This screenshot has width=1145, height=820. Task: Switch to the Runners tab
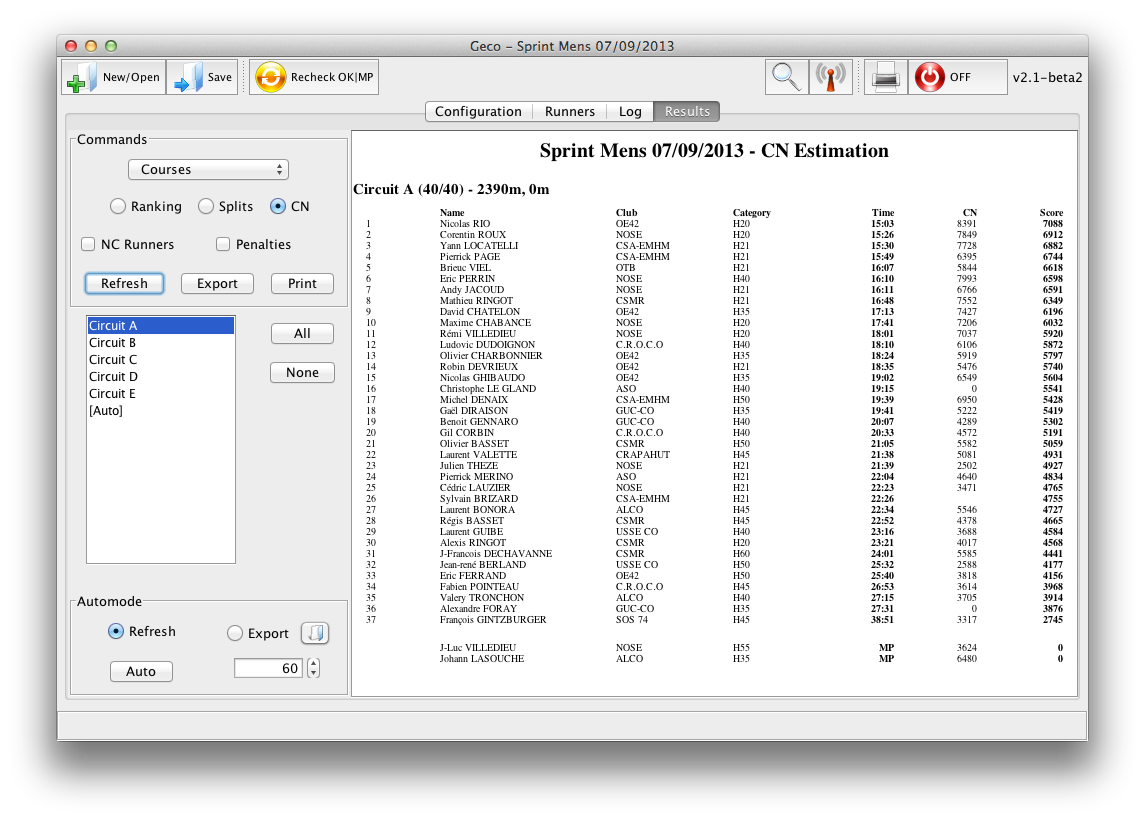(x=570, y=112)
